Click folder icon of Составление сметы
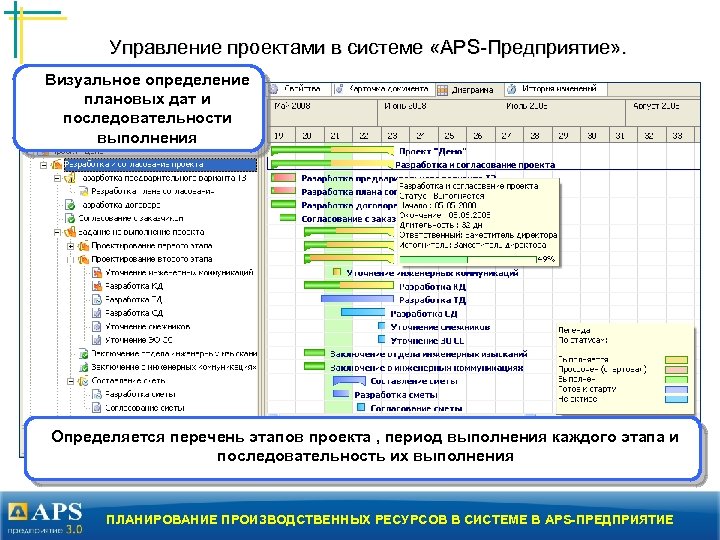 84,381
